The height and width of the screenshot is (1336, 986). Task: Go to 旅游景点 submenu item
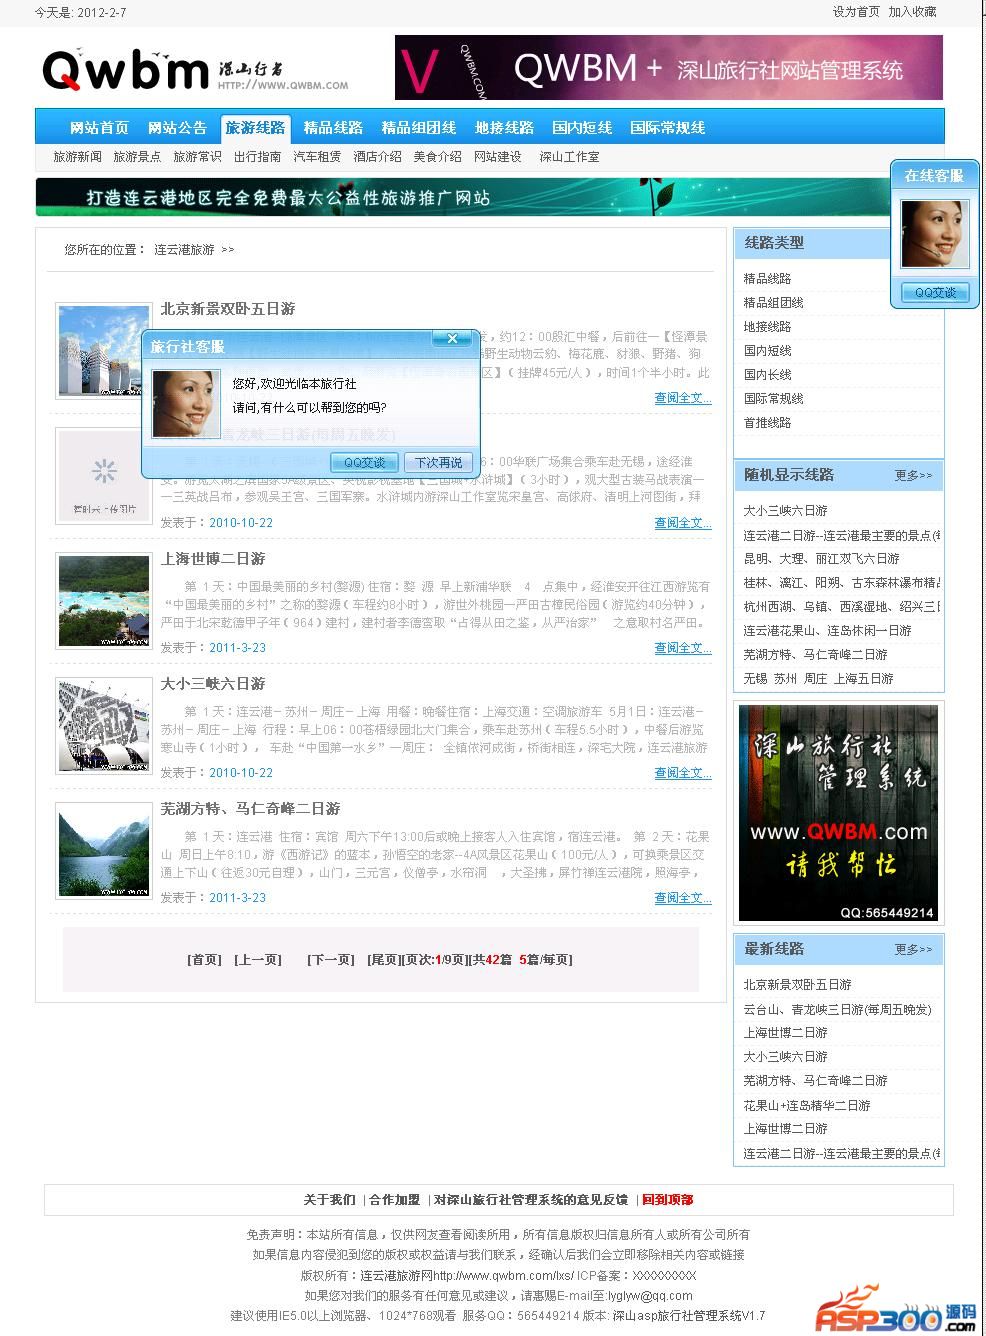click(x=137, y=157)
